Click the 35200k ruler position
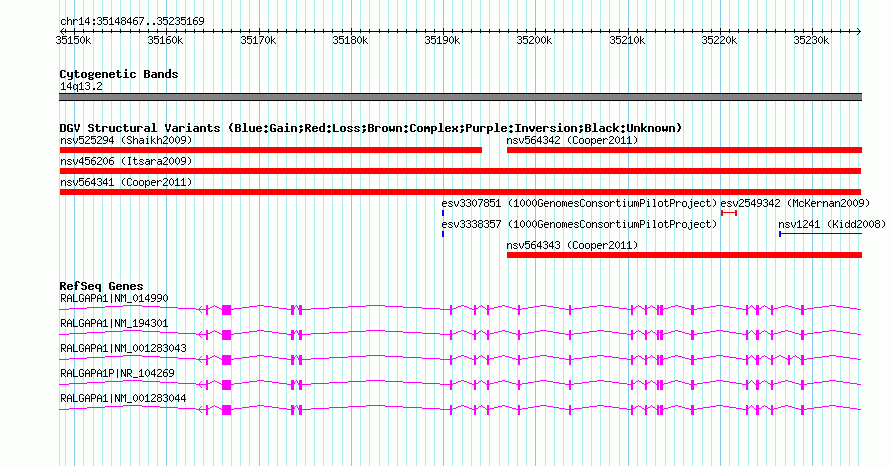Viewport: 890px width, 466px height. (535, 40)
